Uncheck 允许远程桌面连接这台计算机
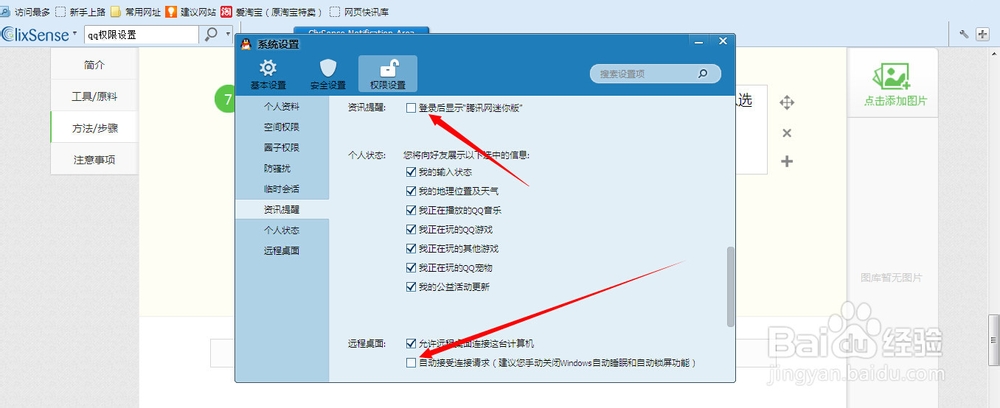Image resolution: width=1000 pixels, height=408 pixels. coord(411,344)
